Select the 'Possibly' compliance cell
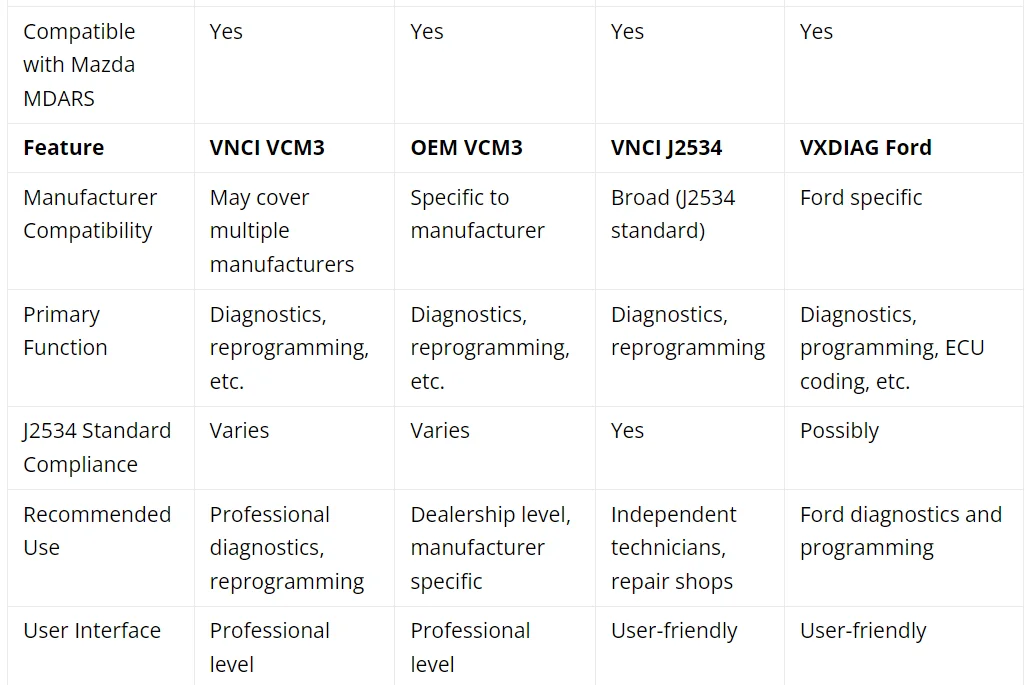This screenshot has height=685, width=1035. pos(839,431)
